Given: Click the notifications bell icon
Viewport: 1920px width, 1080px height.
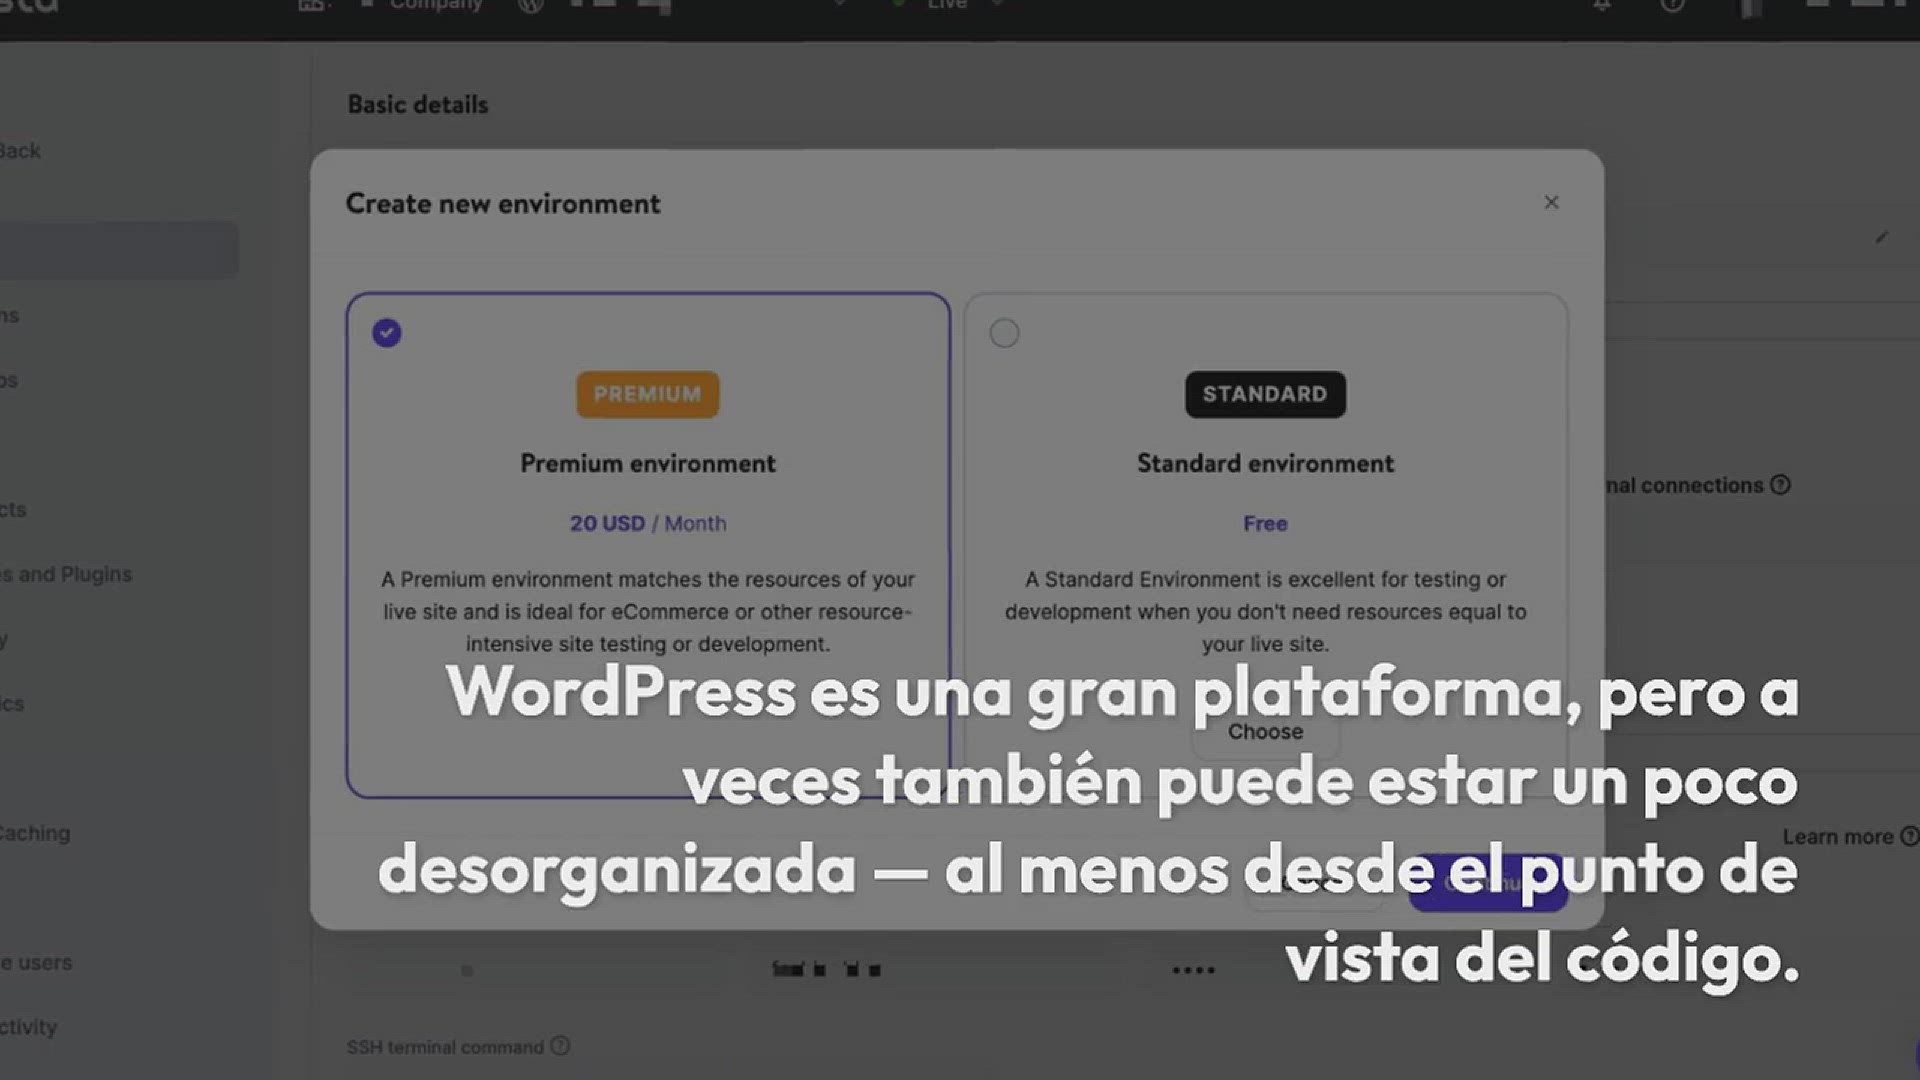Looking at the screenshot, I should pyautogui.click(x=1602, y=5).
